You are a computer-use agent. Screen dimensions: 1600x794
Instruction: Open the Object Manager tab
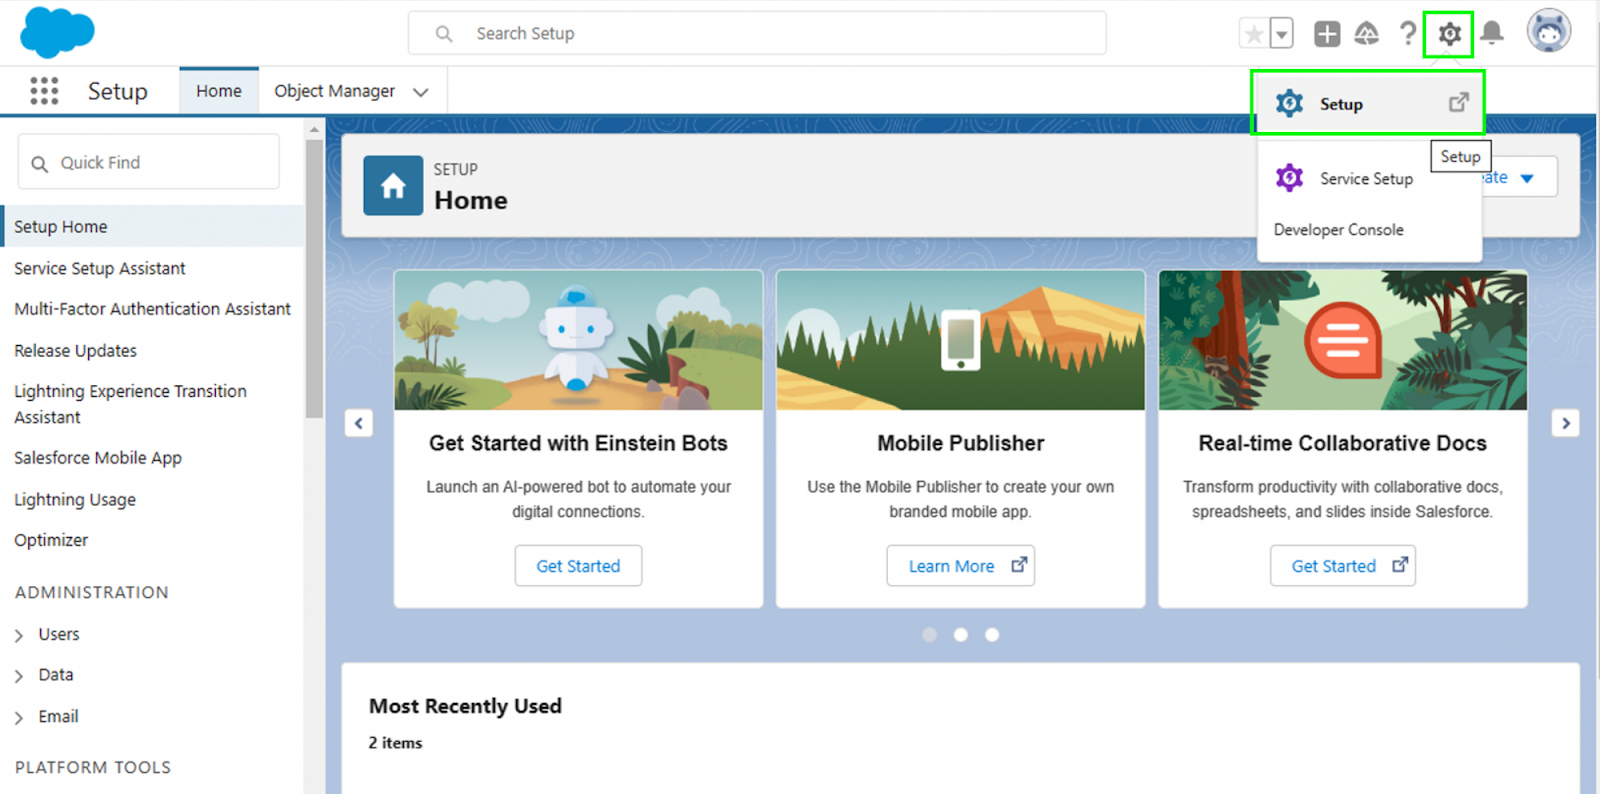pyautogui.click(x=334, y=91)
